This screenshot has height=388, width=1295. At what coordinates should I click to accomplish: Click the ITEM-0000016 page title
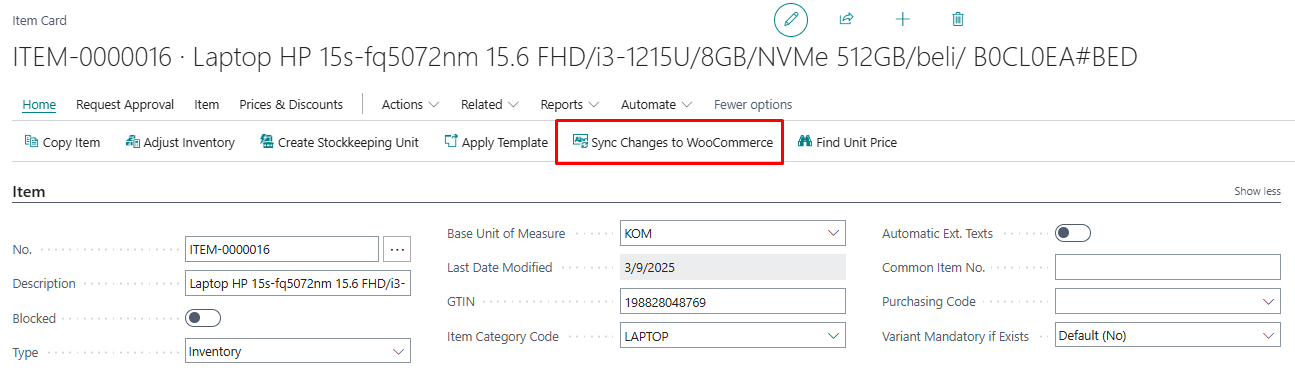[x=575, y=57]
